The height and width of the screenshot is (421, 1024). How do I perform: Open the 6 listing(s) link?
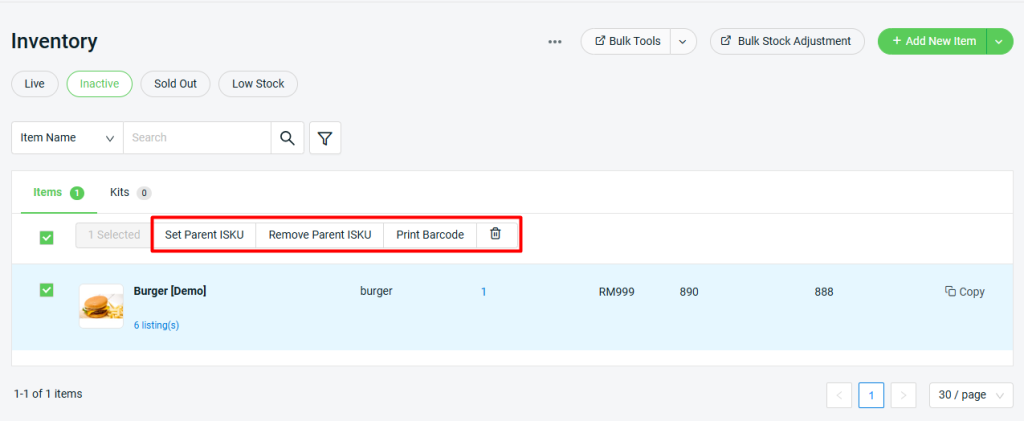156,325
